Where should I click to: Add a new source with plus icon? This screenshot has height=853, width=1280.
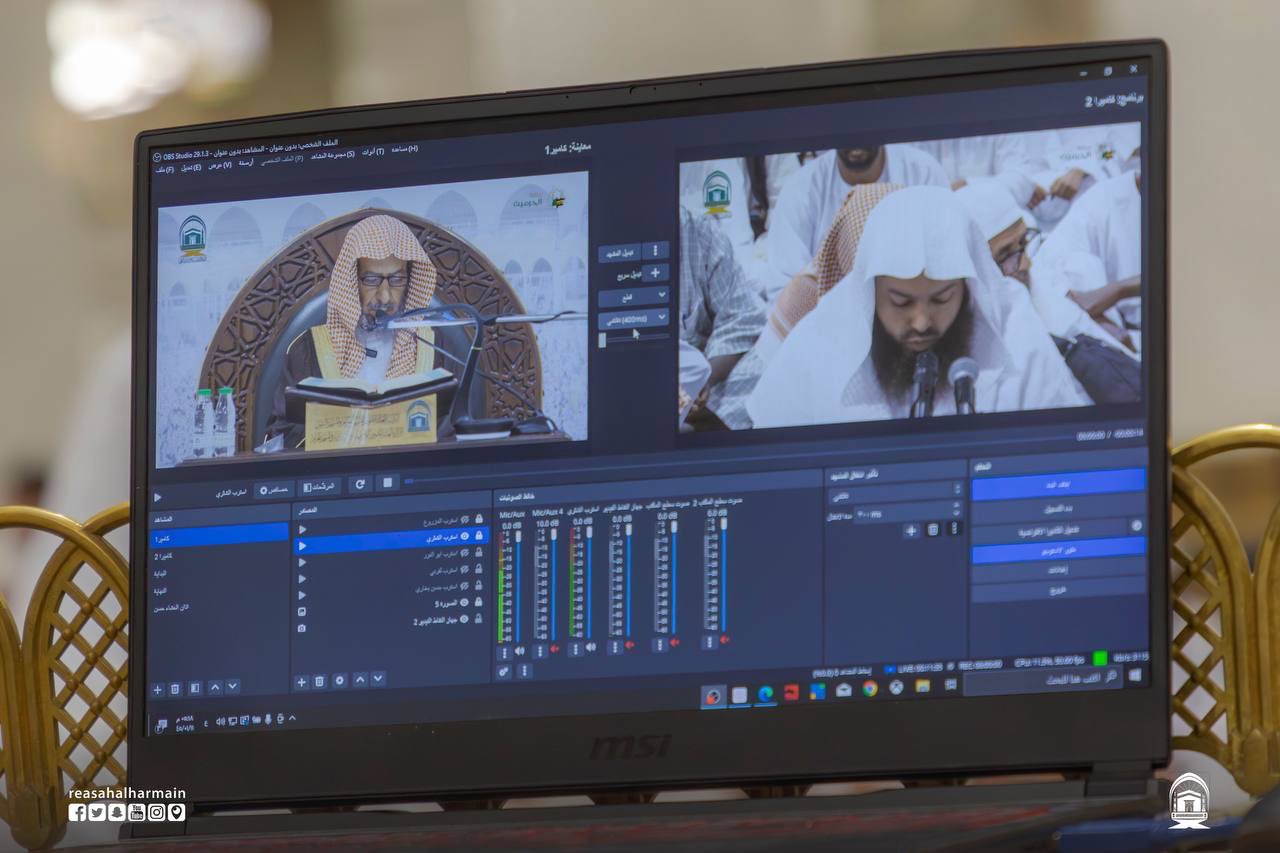301,682
